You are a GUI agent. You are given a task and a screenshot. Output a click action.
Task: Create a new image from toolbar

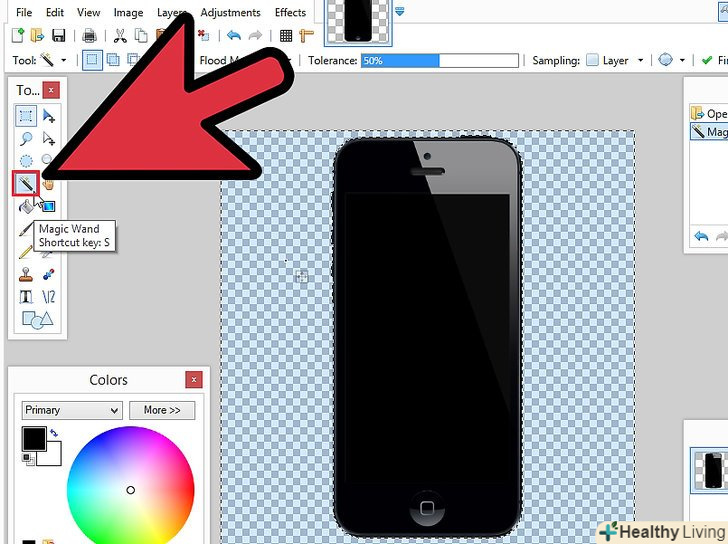[18, 35]
